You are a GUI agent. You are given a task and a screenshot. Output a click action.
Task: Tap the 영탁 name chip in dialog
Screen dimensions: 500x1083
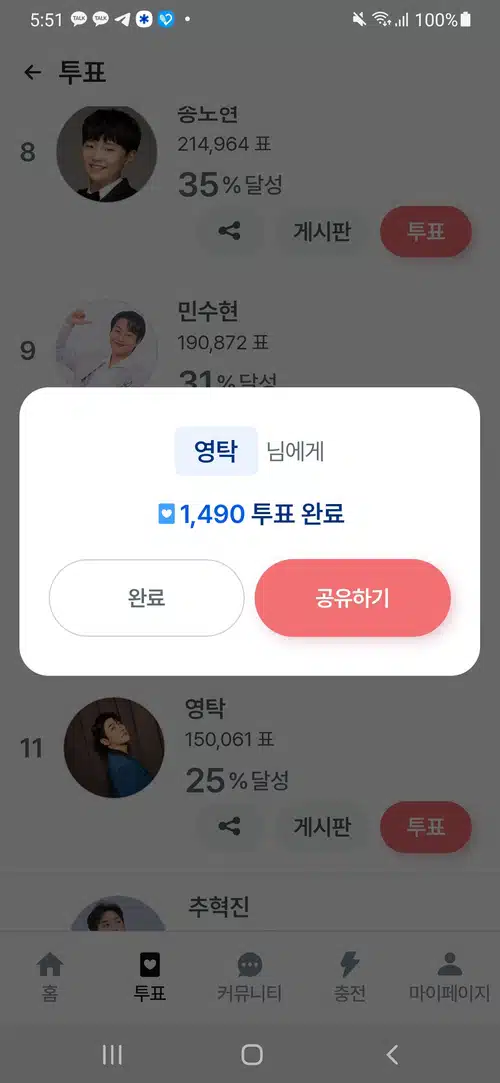pos(216,452)
